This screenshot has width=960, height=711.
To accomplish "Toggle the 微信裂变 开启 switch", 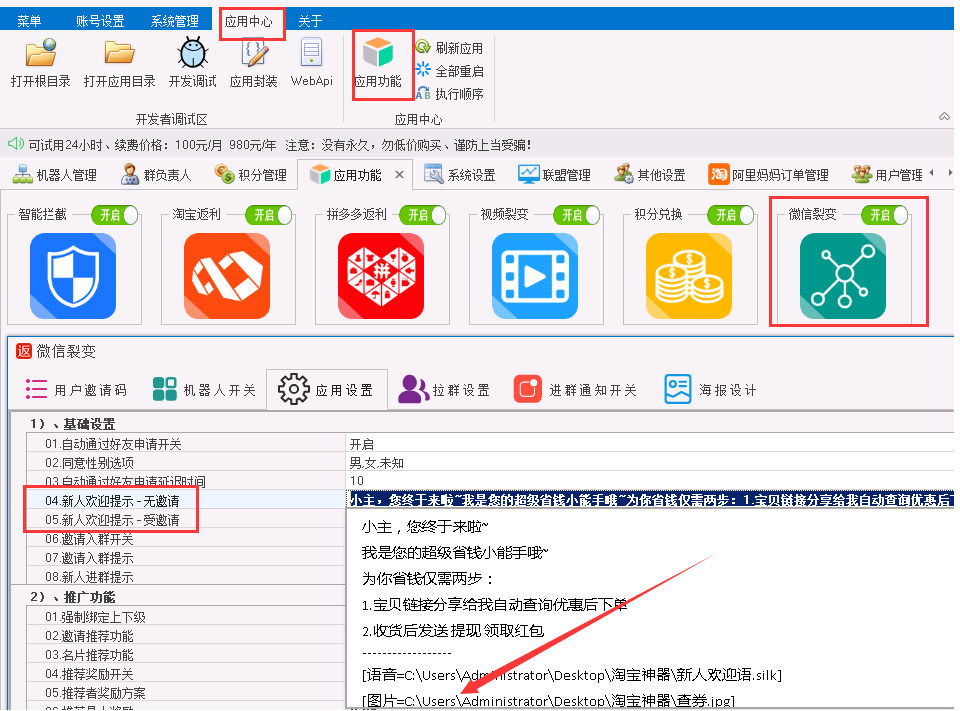I will (x=885, y=215).
